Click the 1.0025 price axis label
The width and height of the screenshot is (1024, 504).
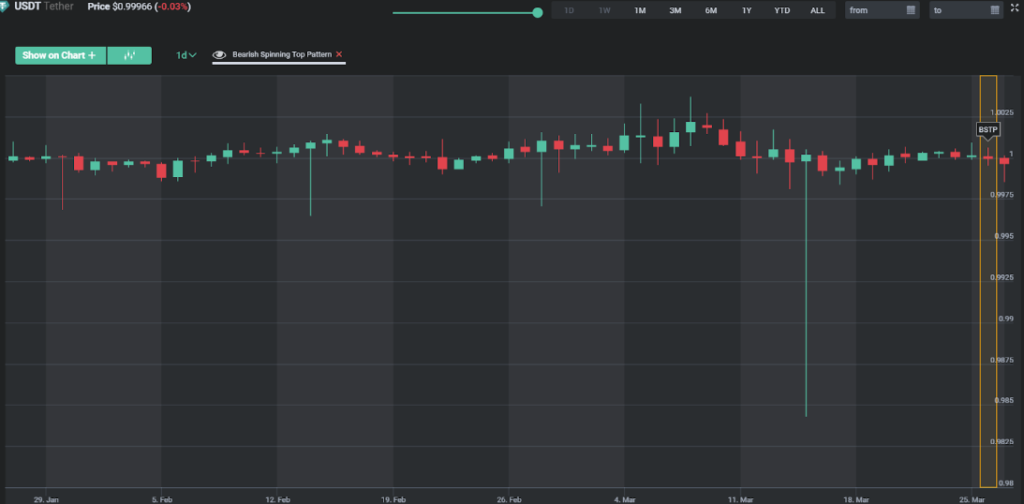click(x=1002, y=113)
